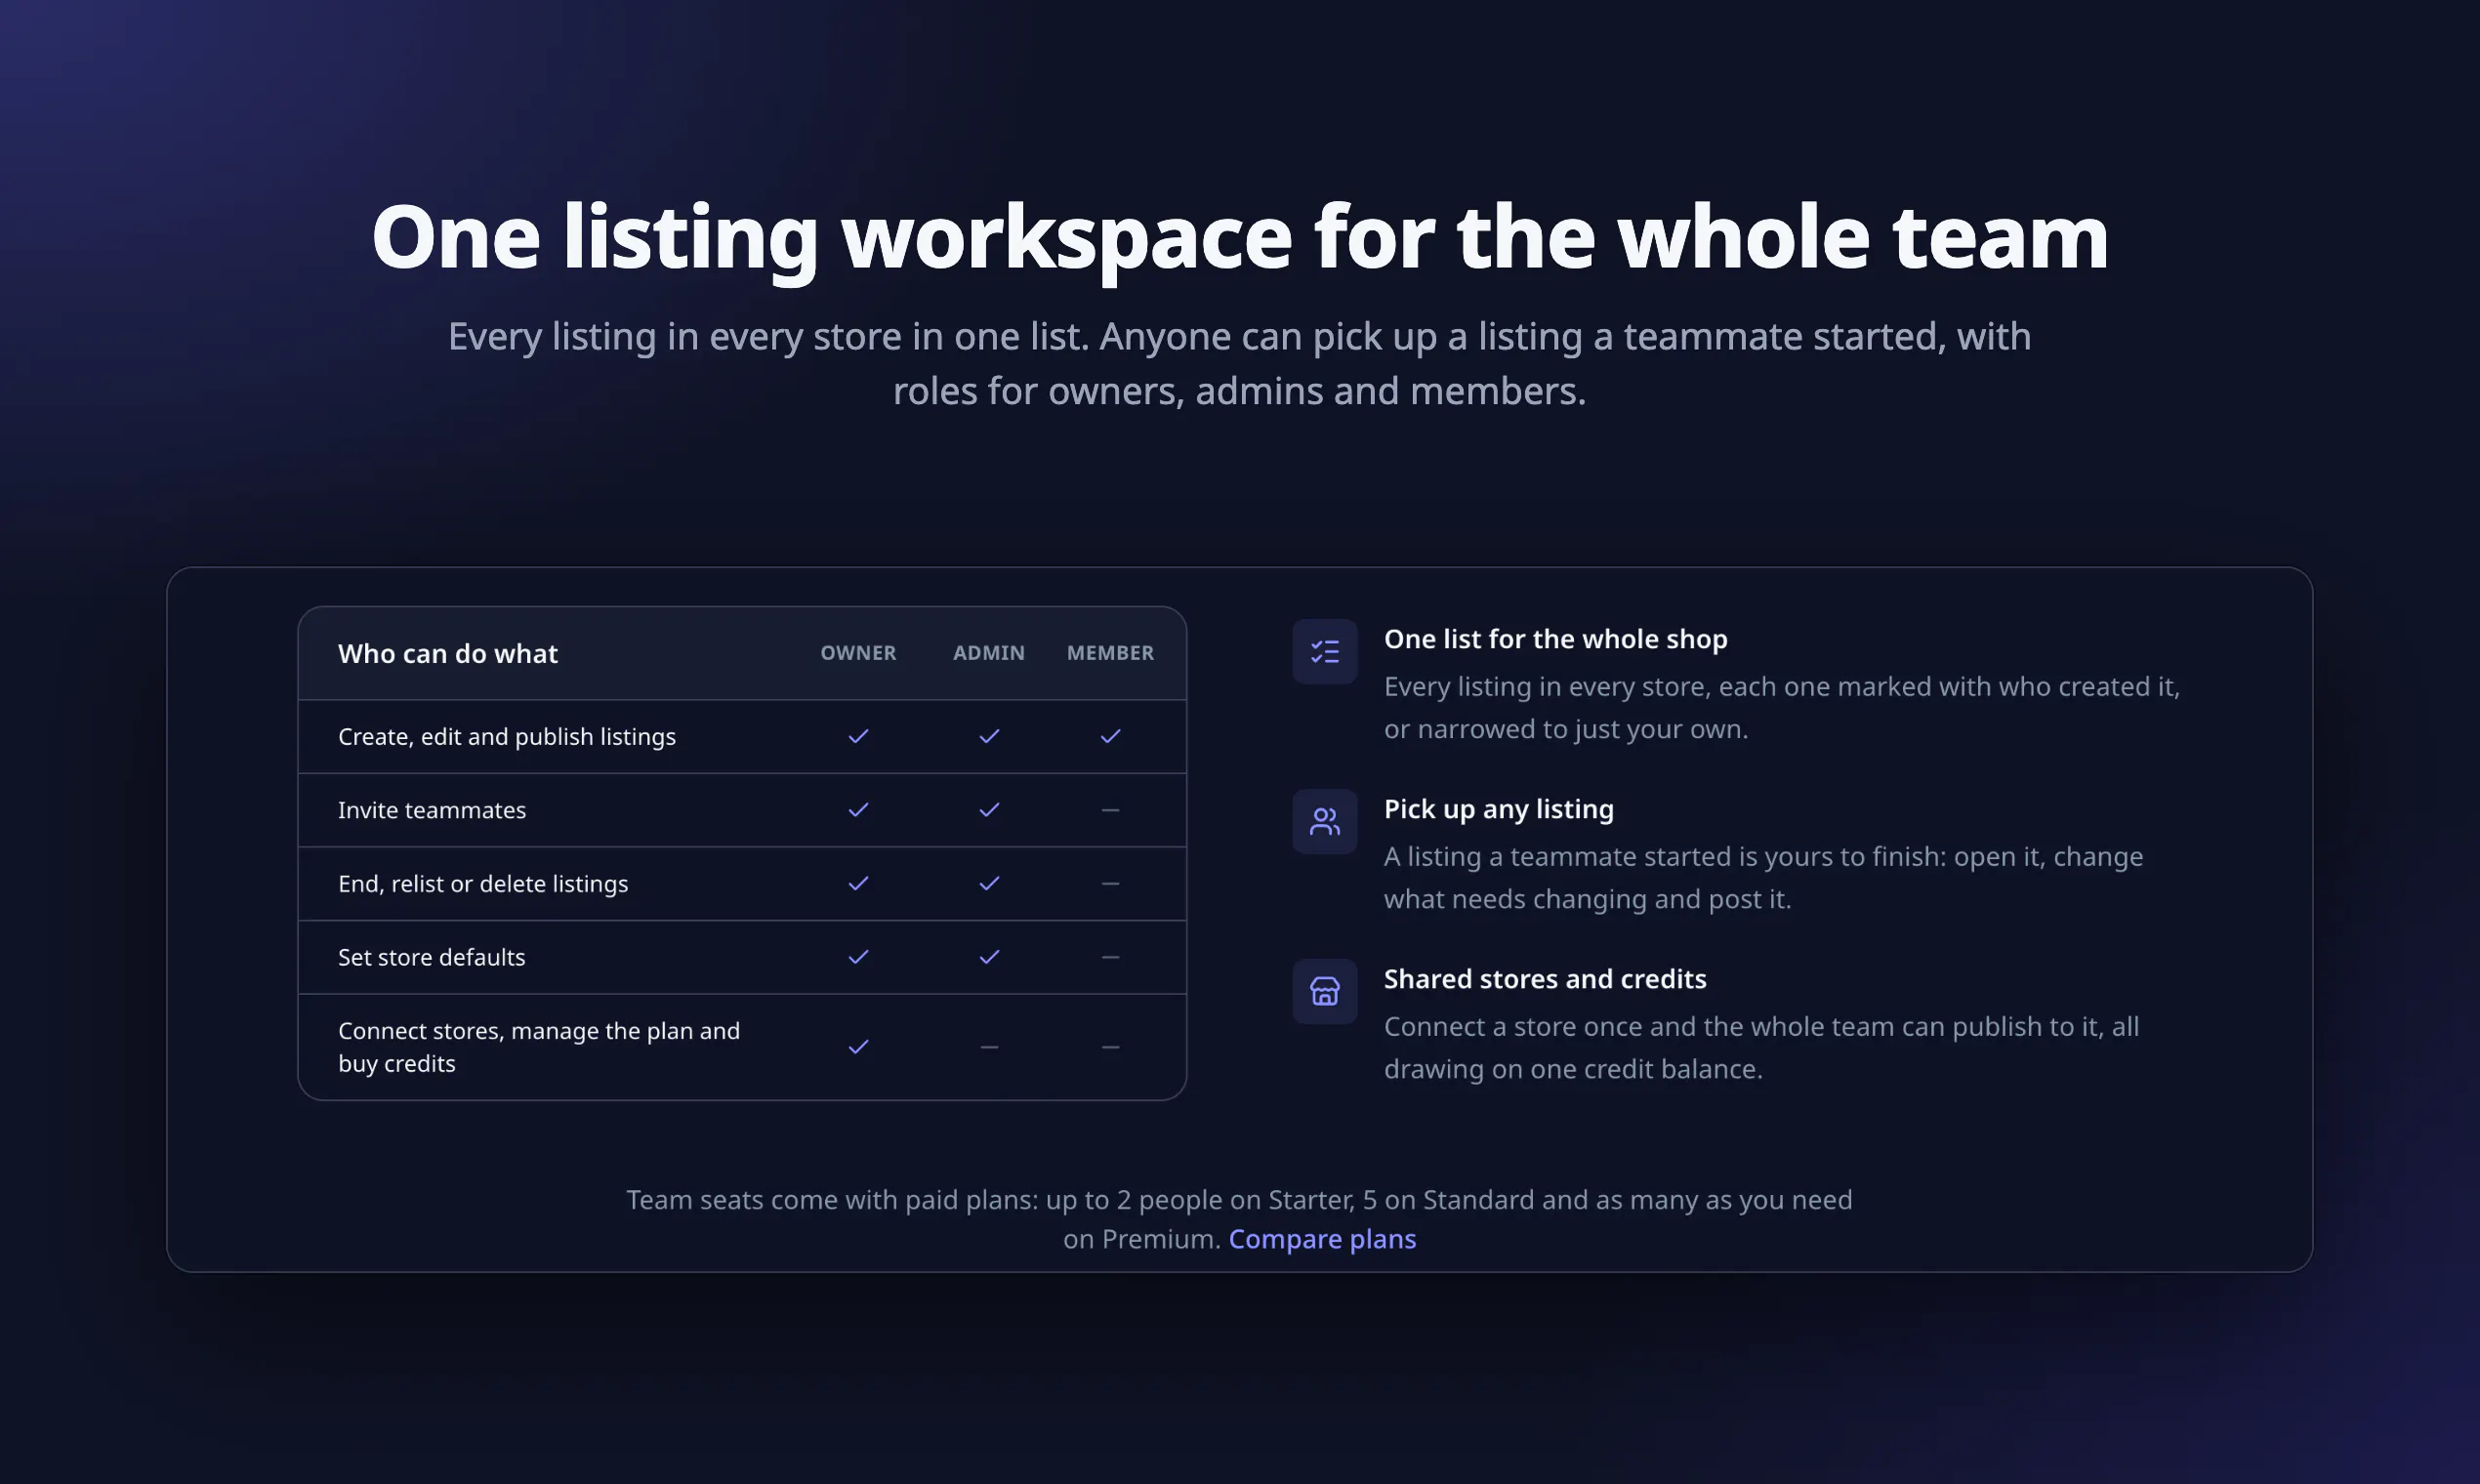Click the OWNER column header
This screenshot has height=1484, width=2480.
[858, 653]
